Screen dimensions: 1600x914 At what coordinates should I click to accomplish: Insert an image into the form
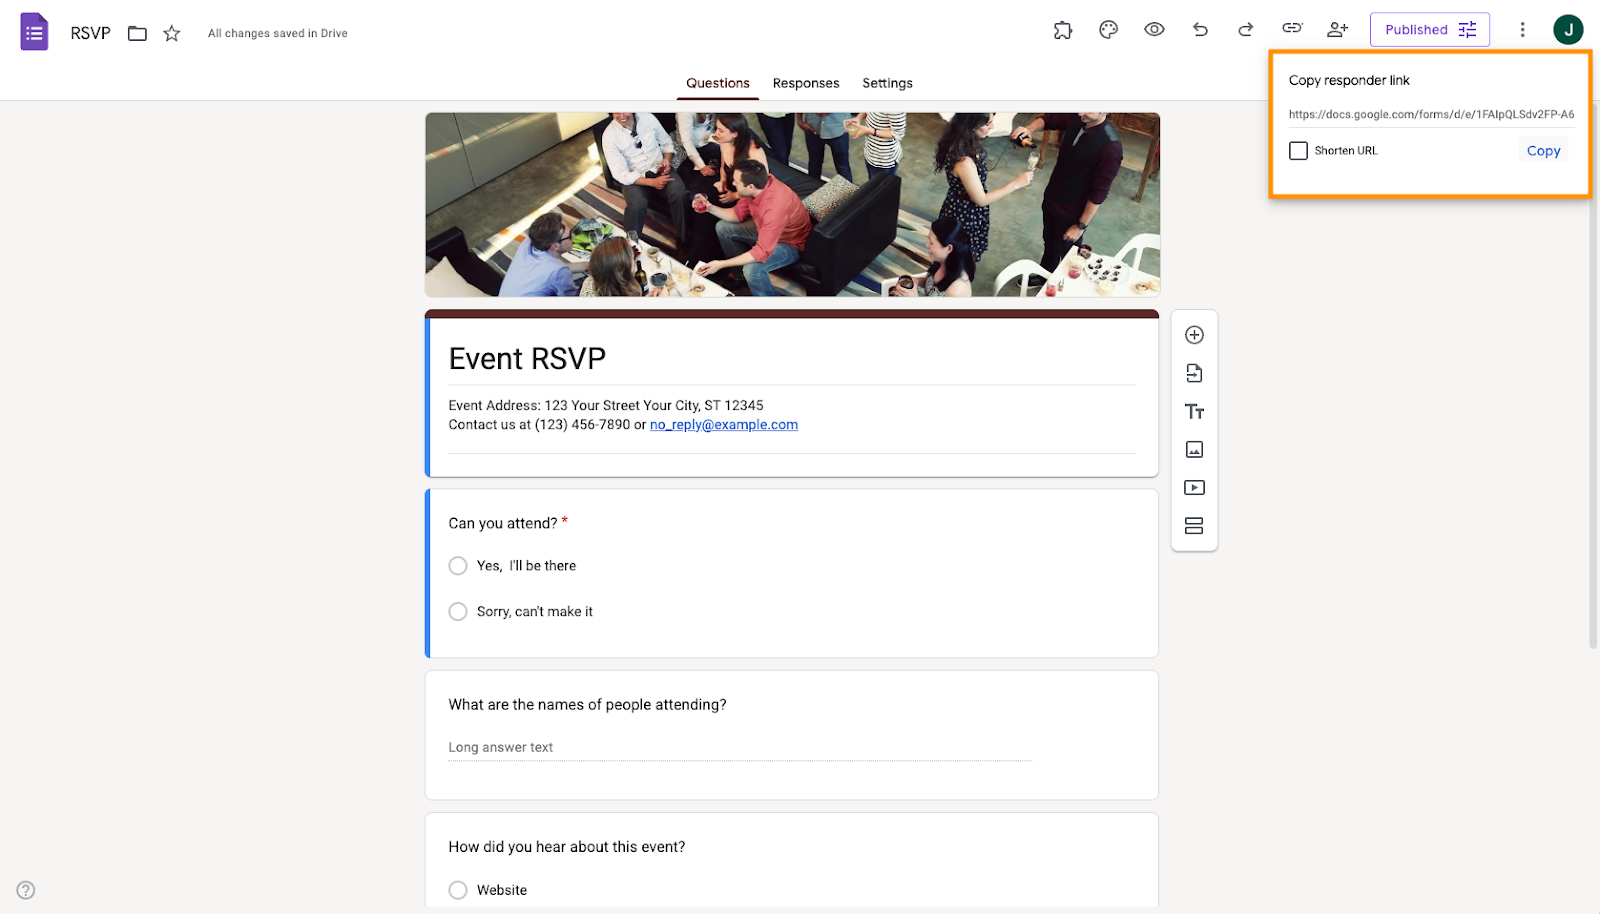click(x=1194, y=449)
